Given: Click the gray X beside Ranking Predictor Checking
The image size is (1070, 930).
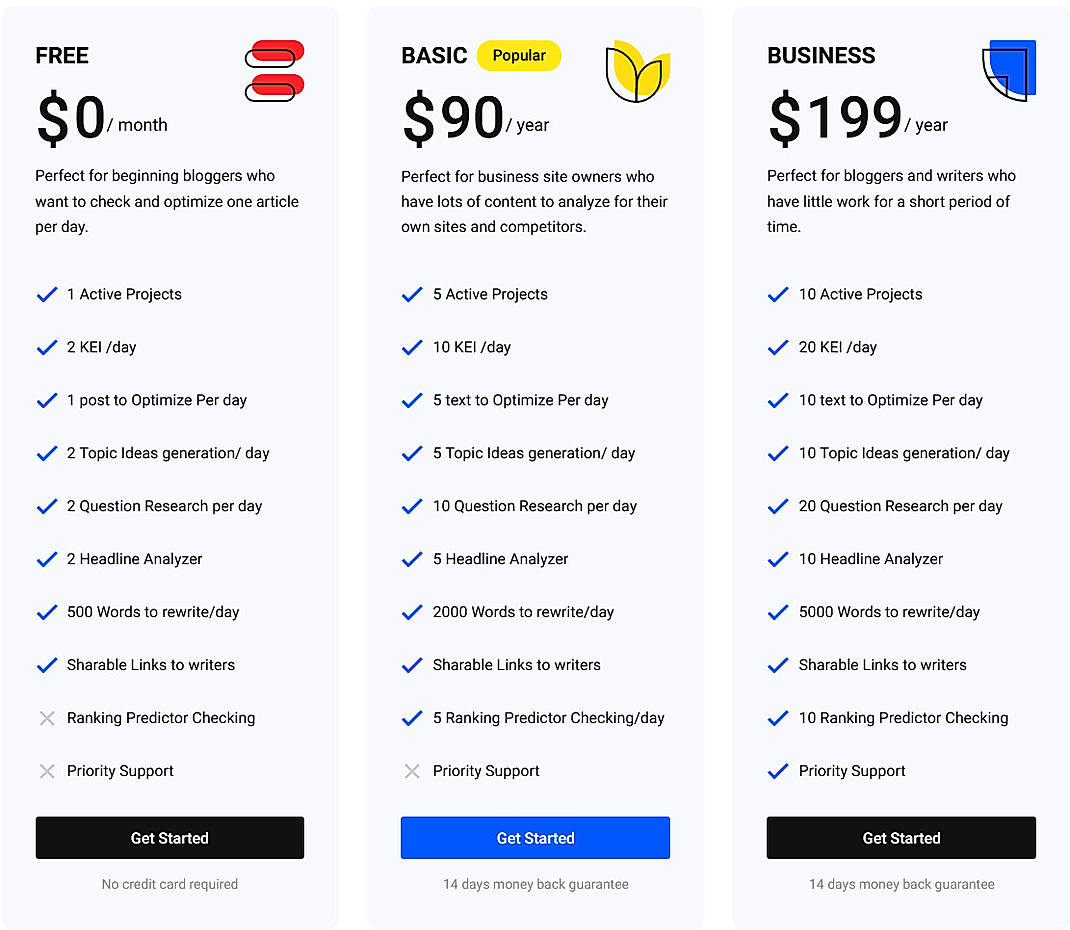Looking at the screenshot, I should (46, 717).
